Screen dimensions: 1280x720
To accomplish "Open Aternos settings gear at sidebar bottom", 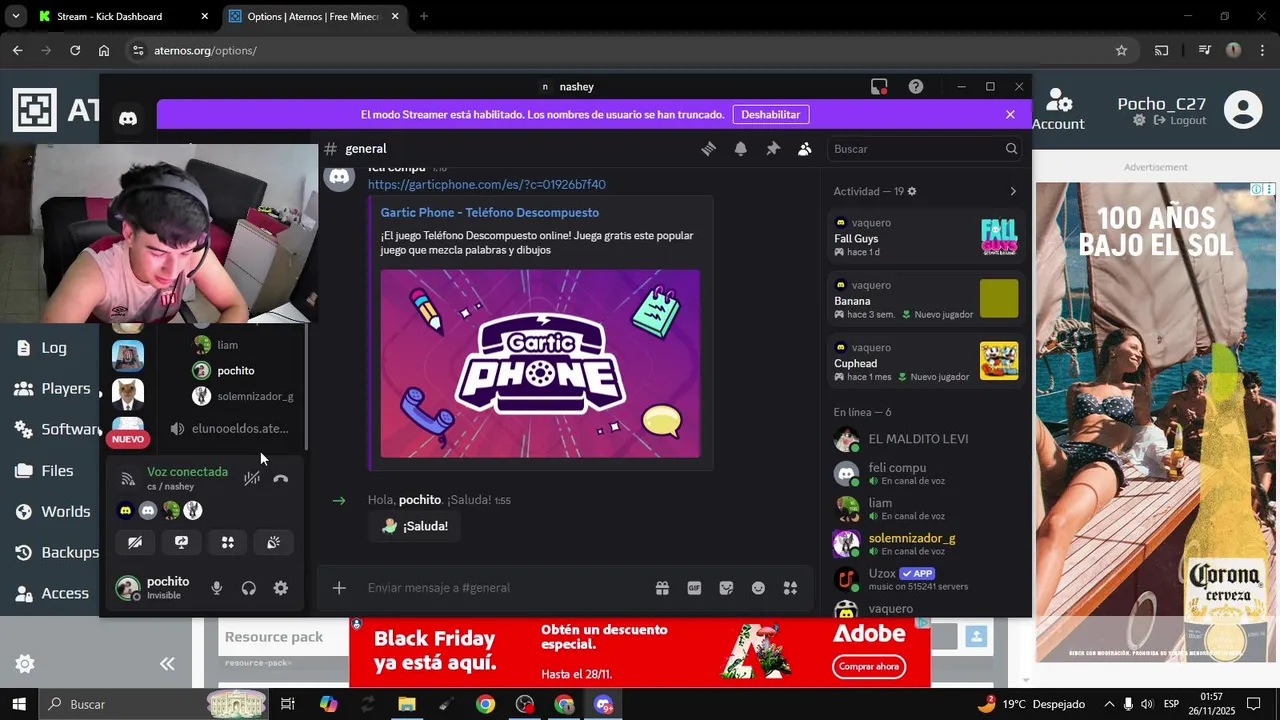I will click(25, 664).
